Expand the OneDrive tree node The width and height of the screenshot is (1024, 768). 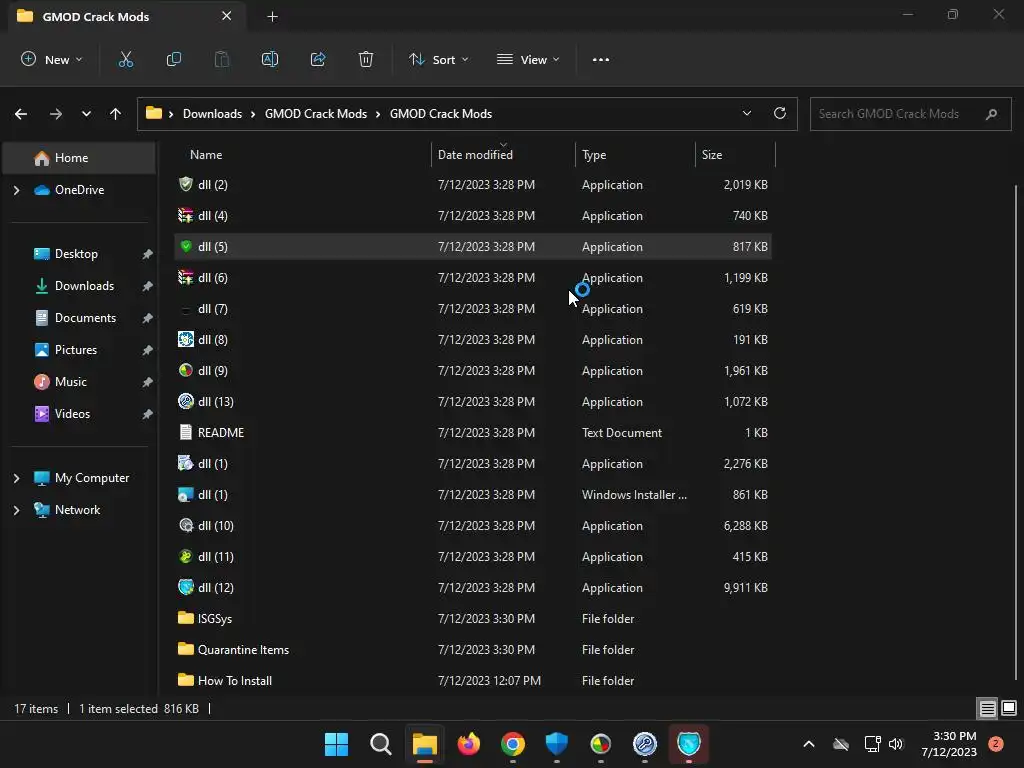(16, 190)
